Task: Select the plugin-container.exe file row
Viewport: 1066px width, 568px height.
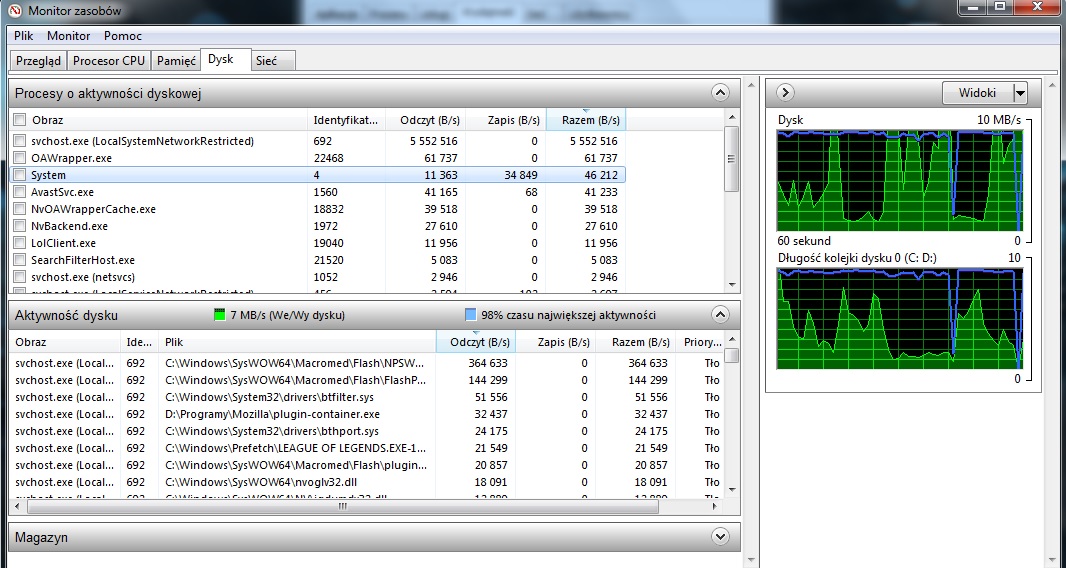Action: pyautogui.click(x=366, y=414)
